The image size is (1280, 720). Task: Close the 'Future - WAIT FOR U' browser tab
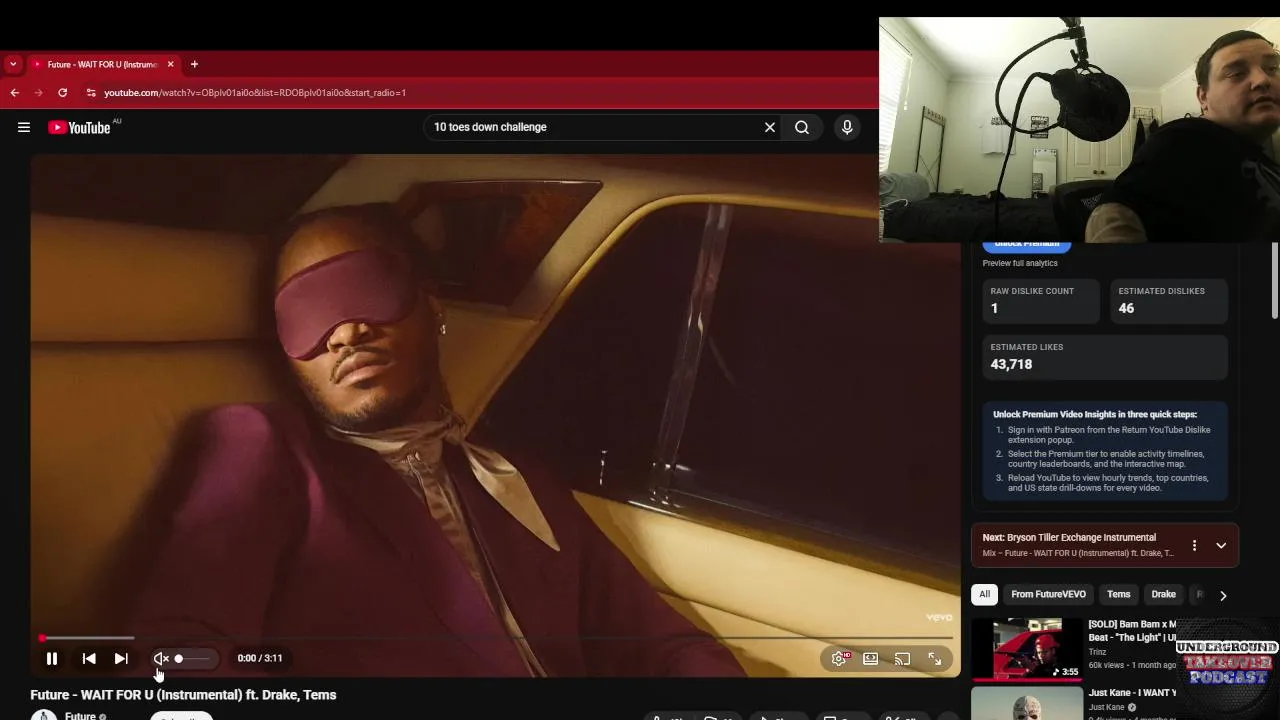170,64
